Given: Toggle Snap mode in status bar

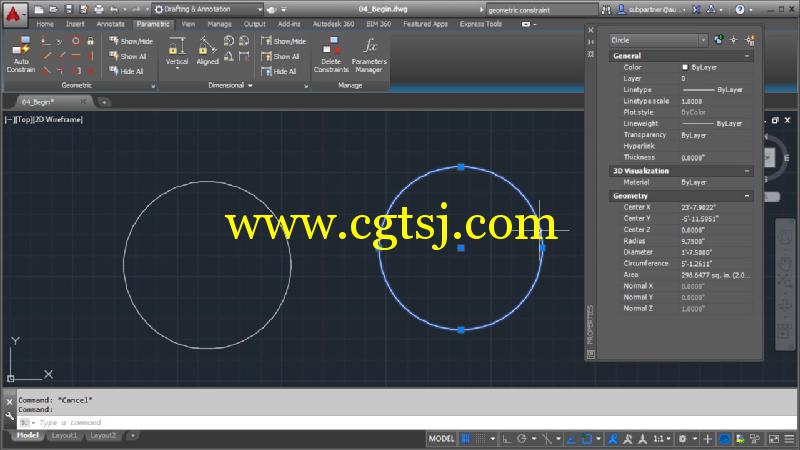Looking at the screenshot, I should [x=480, y=439].
